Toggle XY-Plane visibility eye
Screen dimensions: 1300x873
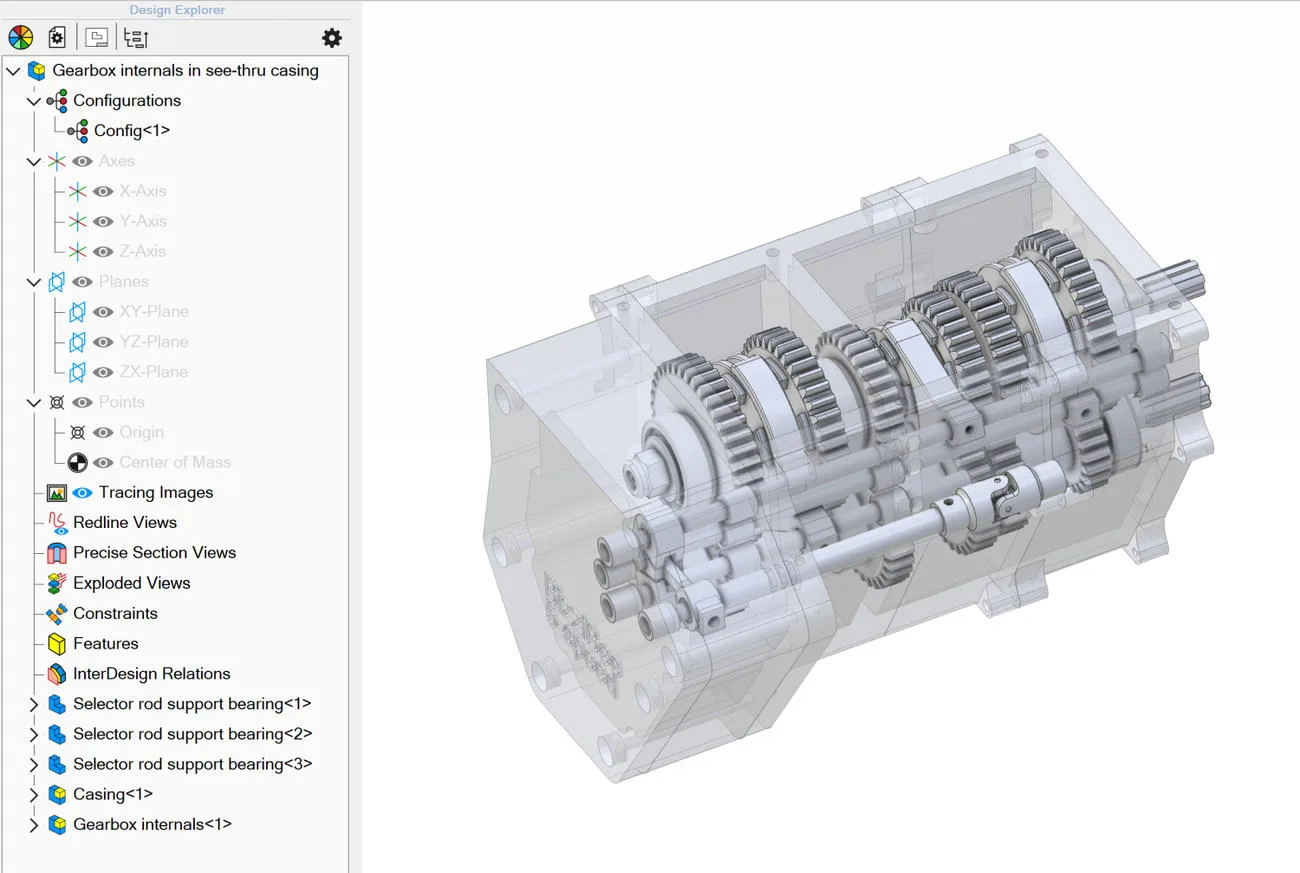tap(104, 312)
